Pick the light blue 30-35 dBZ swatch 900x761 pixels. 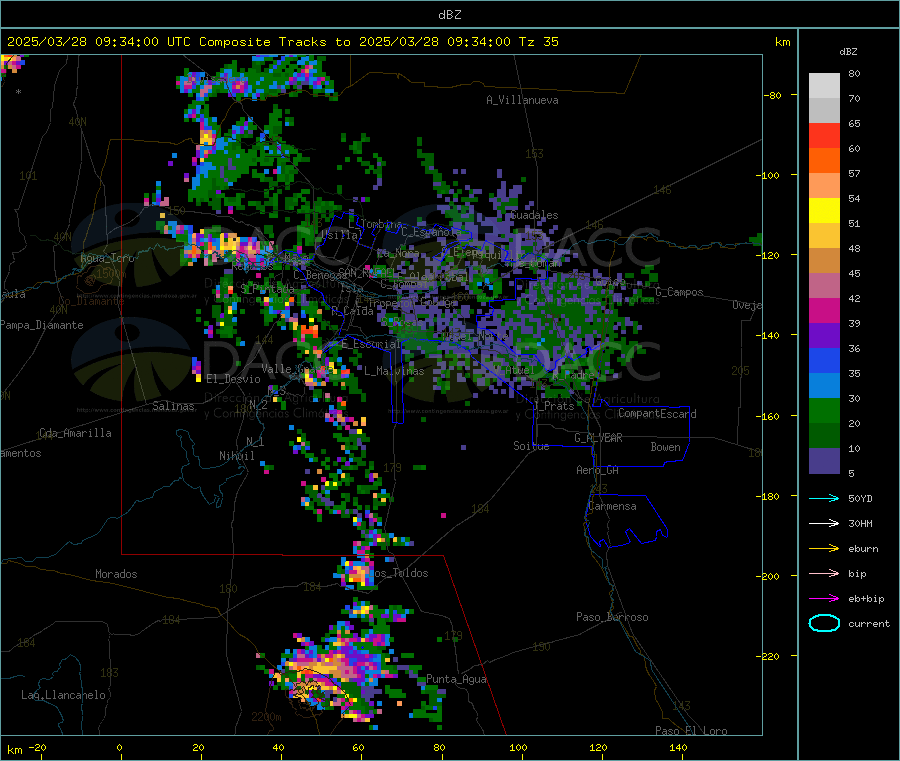coord(824,386)
